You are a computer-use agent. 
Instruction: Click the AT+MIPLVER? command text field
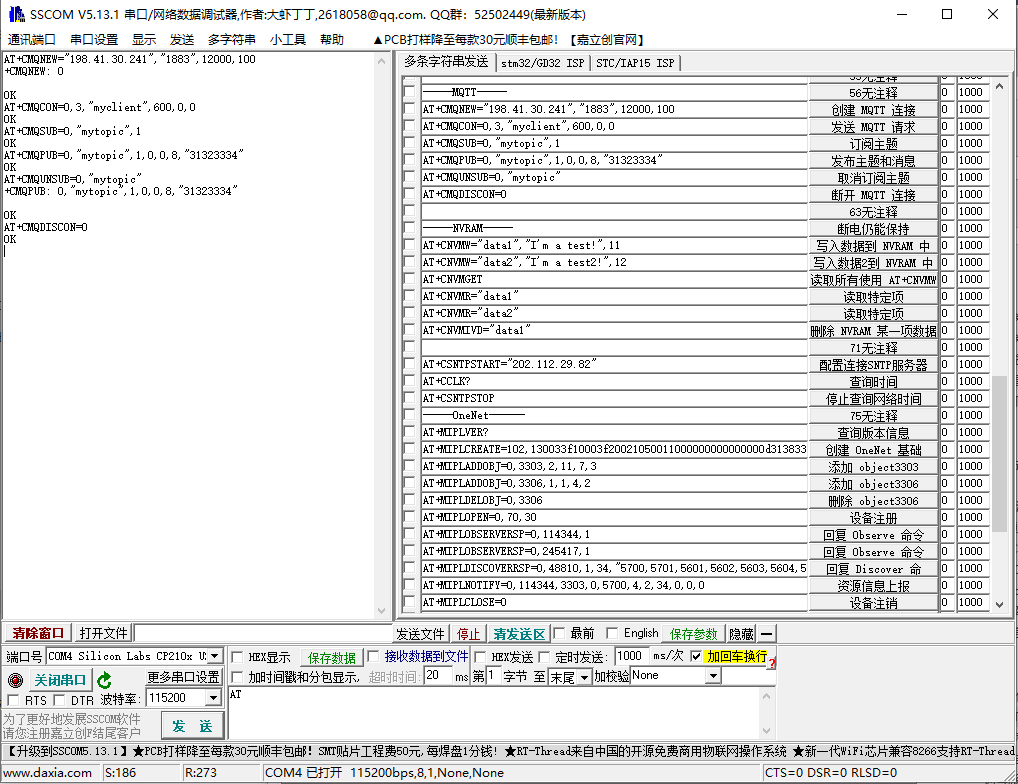click(x=614, y=432)
